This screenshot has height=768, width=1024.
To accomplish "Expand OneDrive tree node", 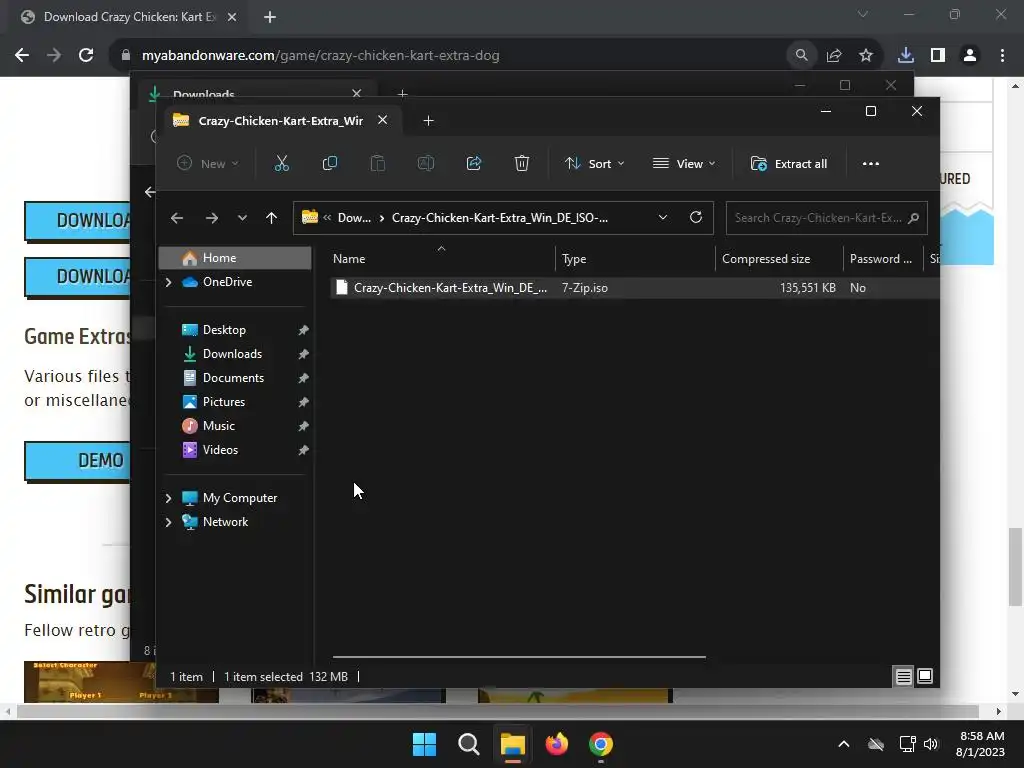I will tap(168, 282).
